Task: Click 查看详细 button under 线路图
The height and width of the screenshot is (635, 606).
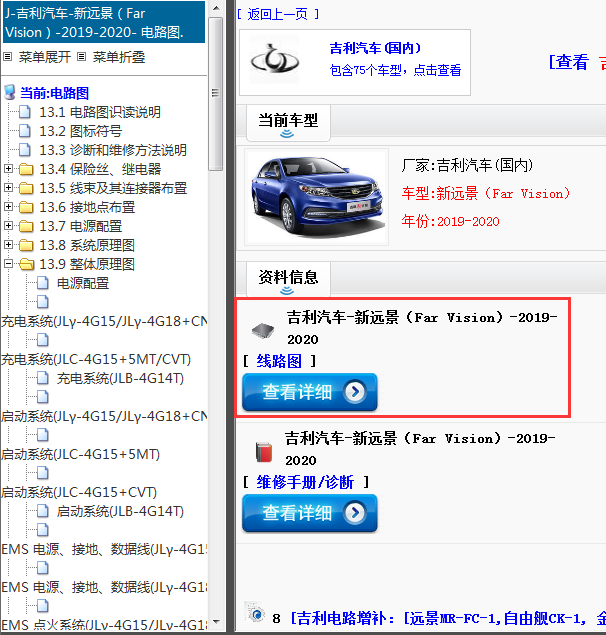Action: click(310, 392)
